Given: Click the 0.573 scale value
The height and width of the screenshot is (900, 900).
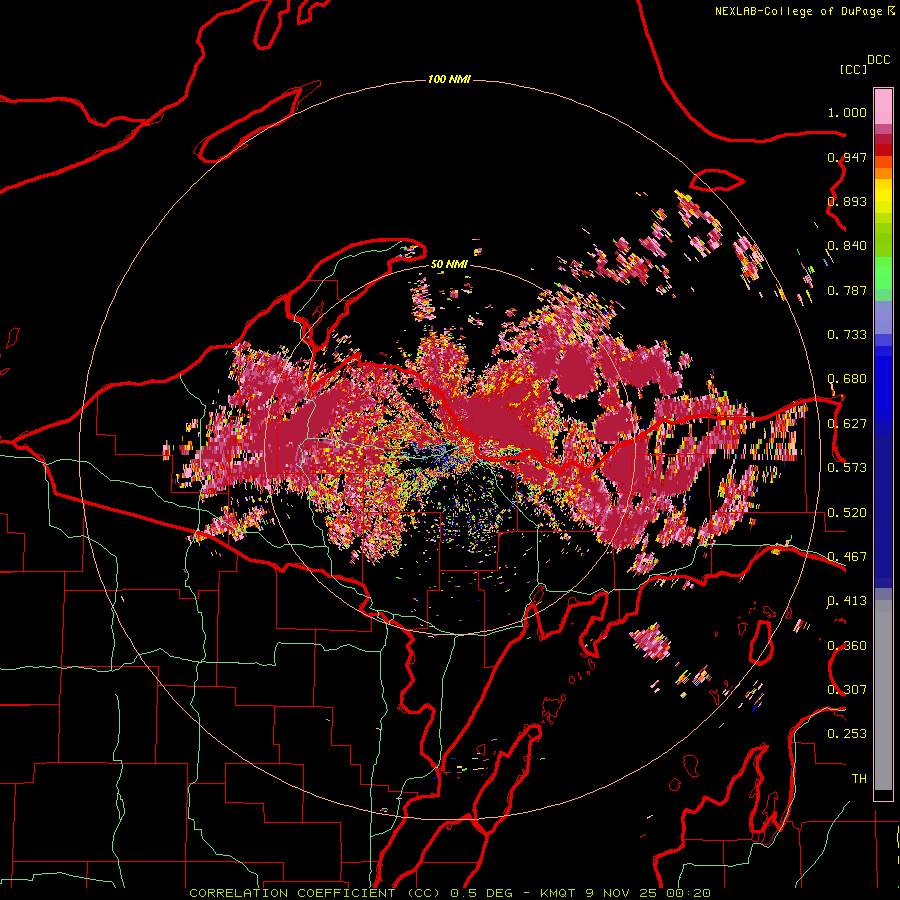Looking at the screenshot, I should pyautogui.click(x=847, y=468).
